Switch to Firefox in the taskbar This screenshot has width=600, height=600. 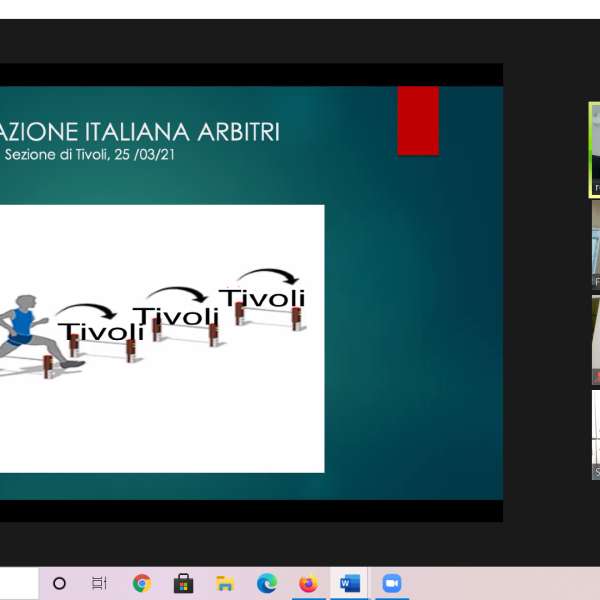tap(308, 583)
